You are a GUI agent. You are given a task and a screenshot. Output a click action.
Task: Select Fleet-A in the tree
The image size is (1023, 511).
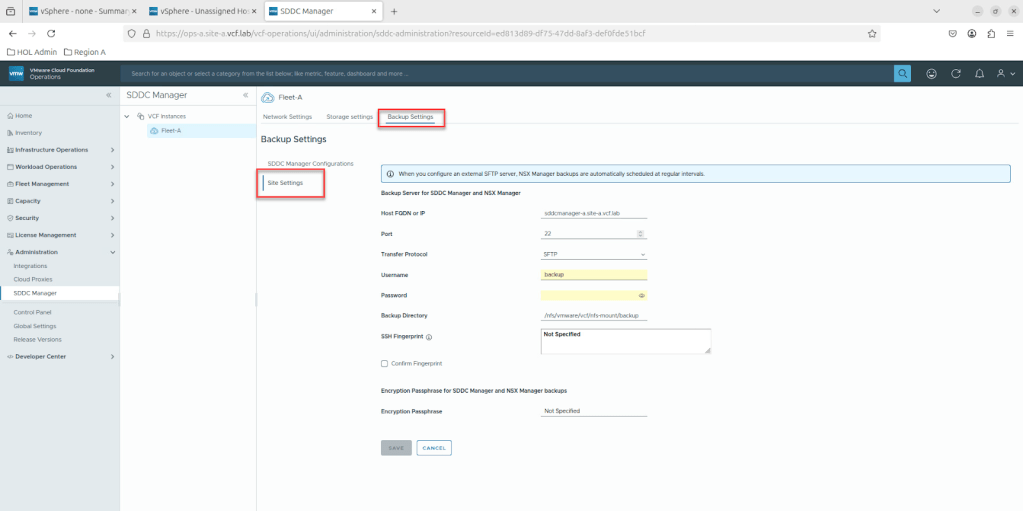click(x=171, y=131)
